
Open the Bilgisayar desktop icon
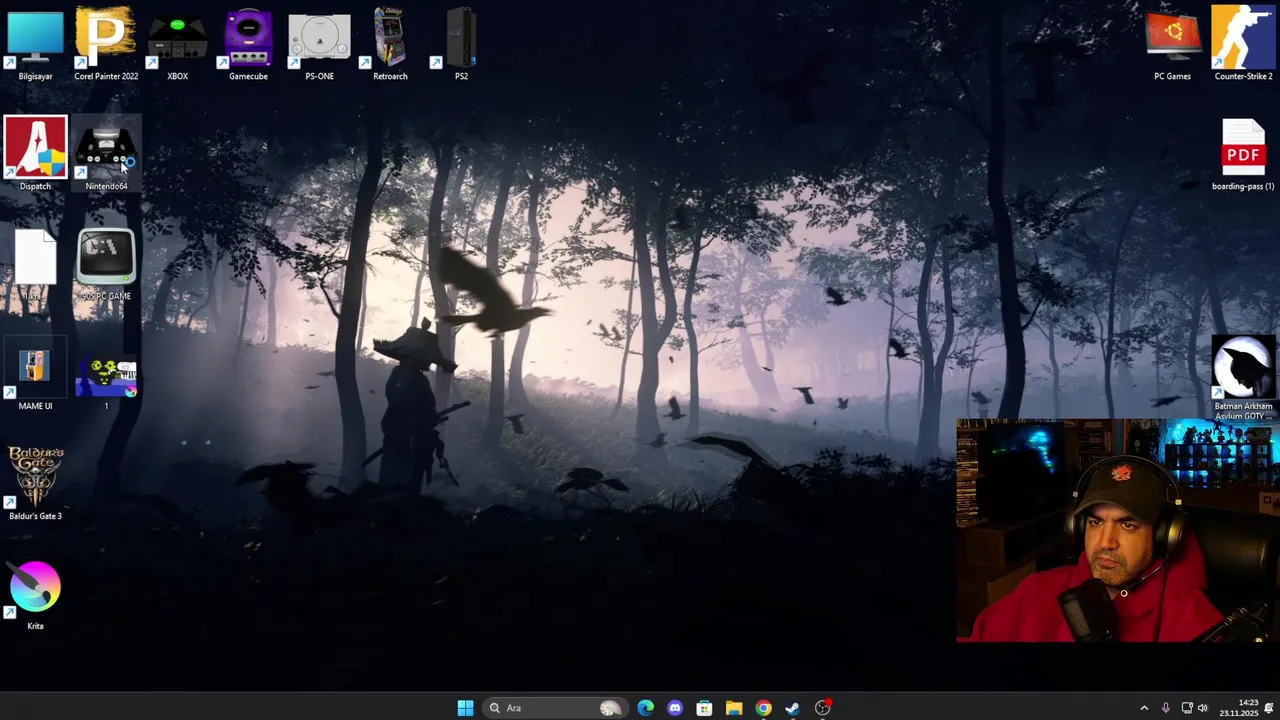[35, 42]
